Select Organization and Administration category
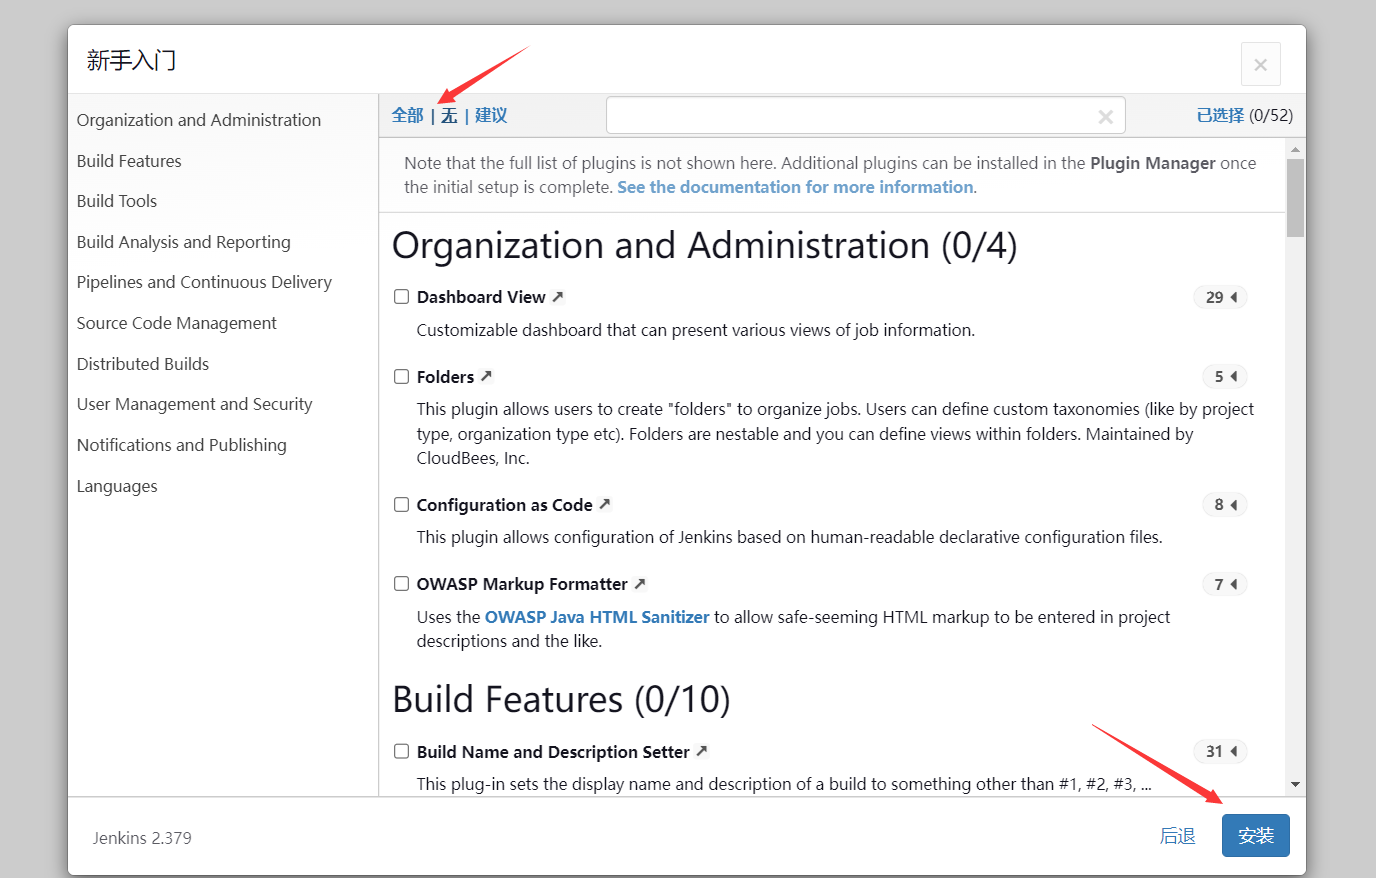 199,120
